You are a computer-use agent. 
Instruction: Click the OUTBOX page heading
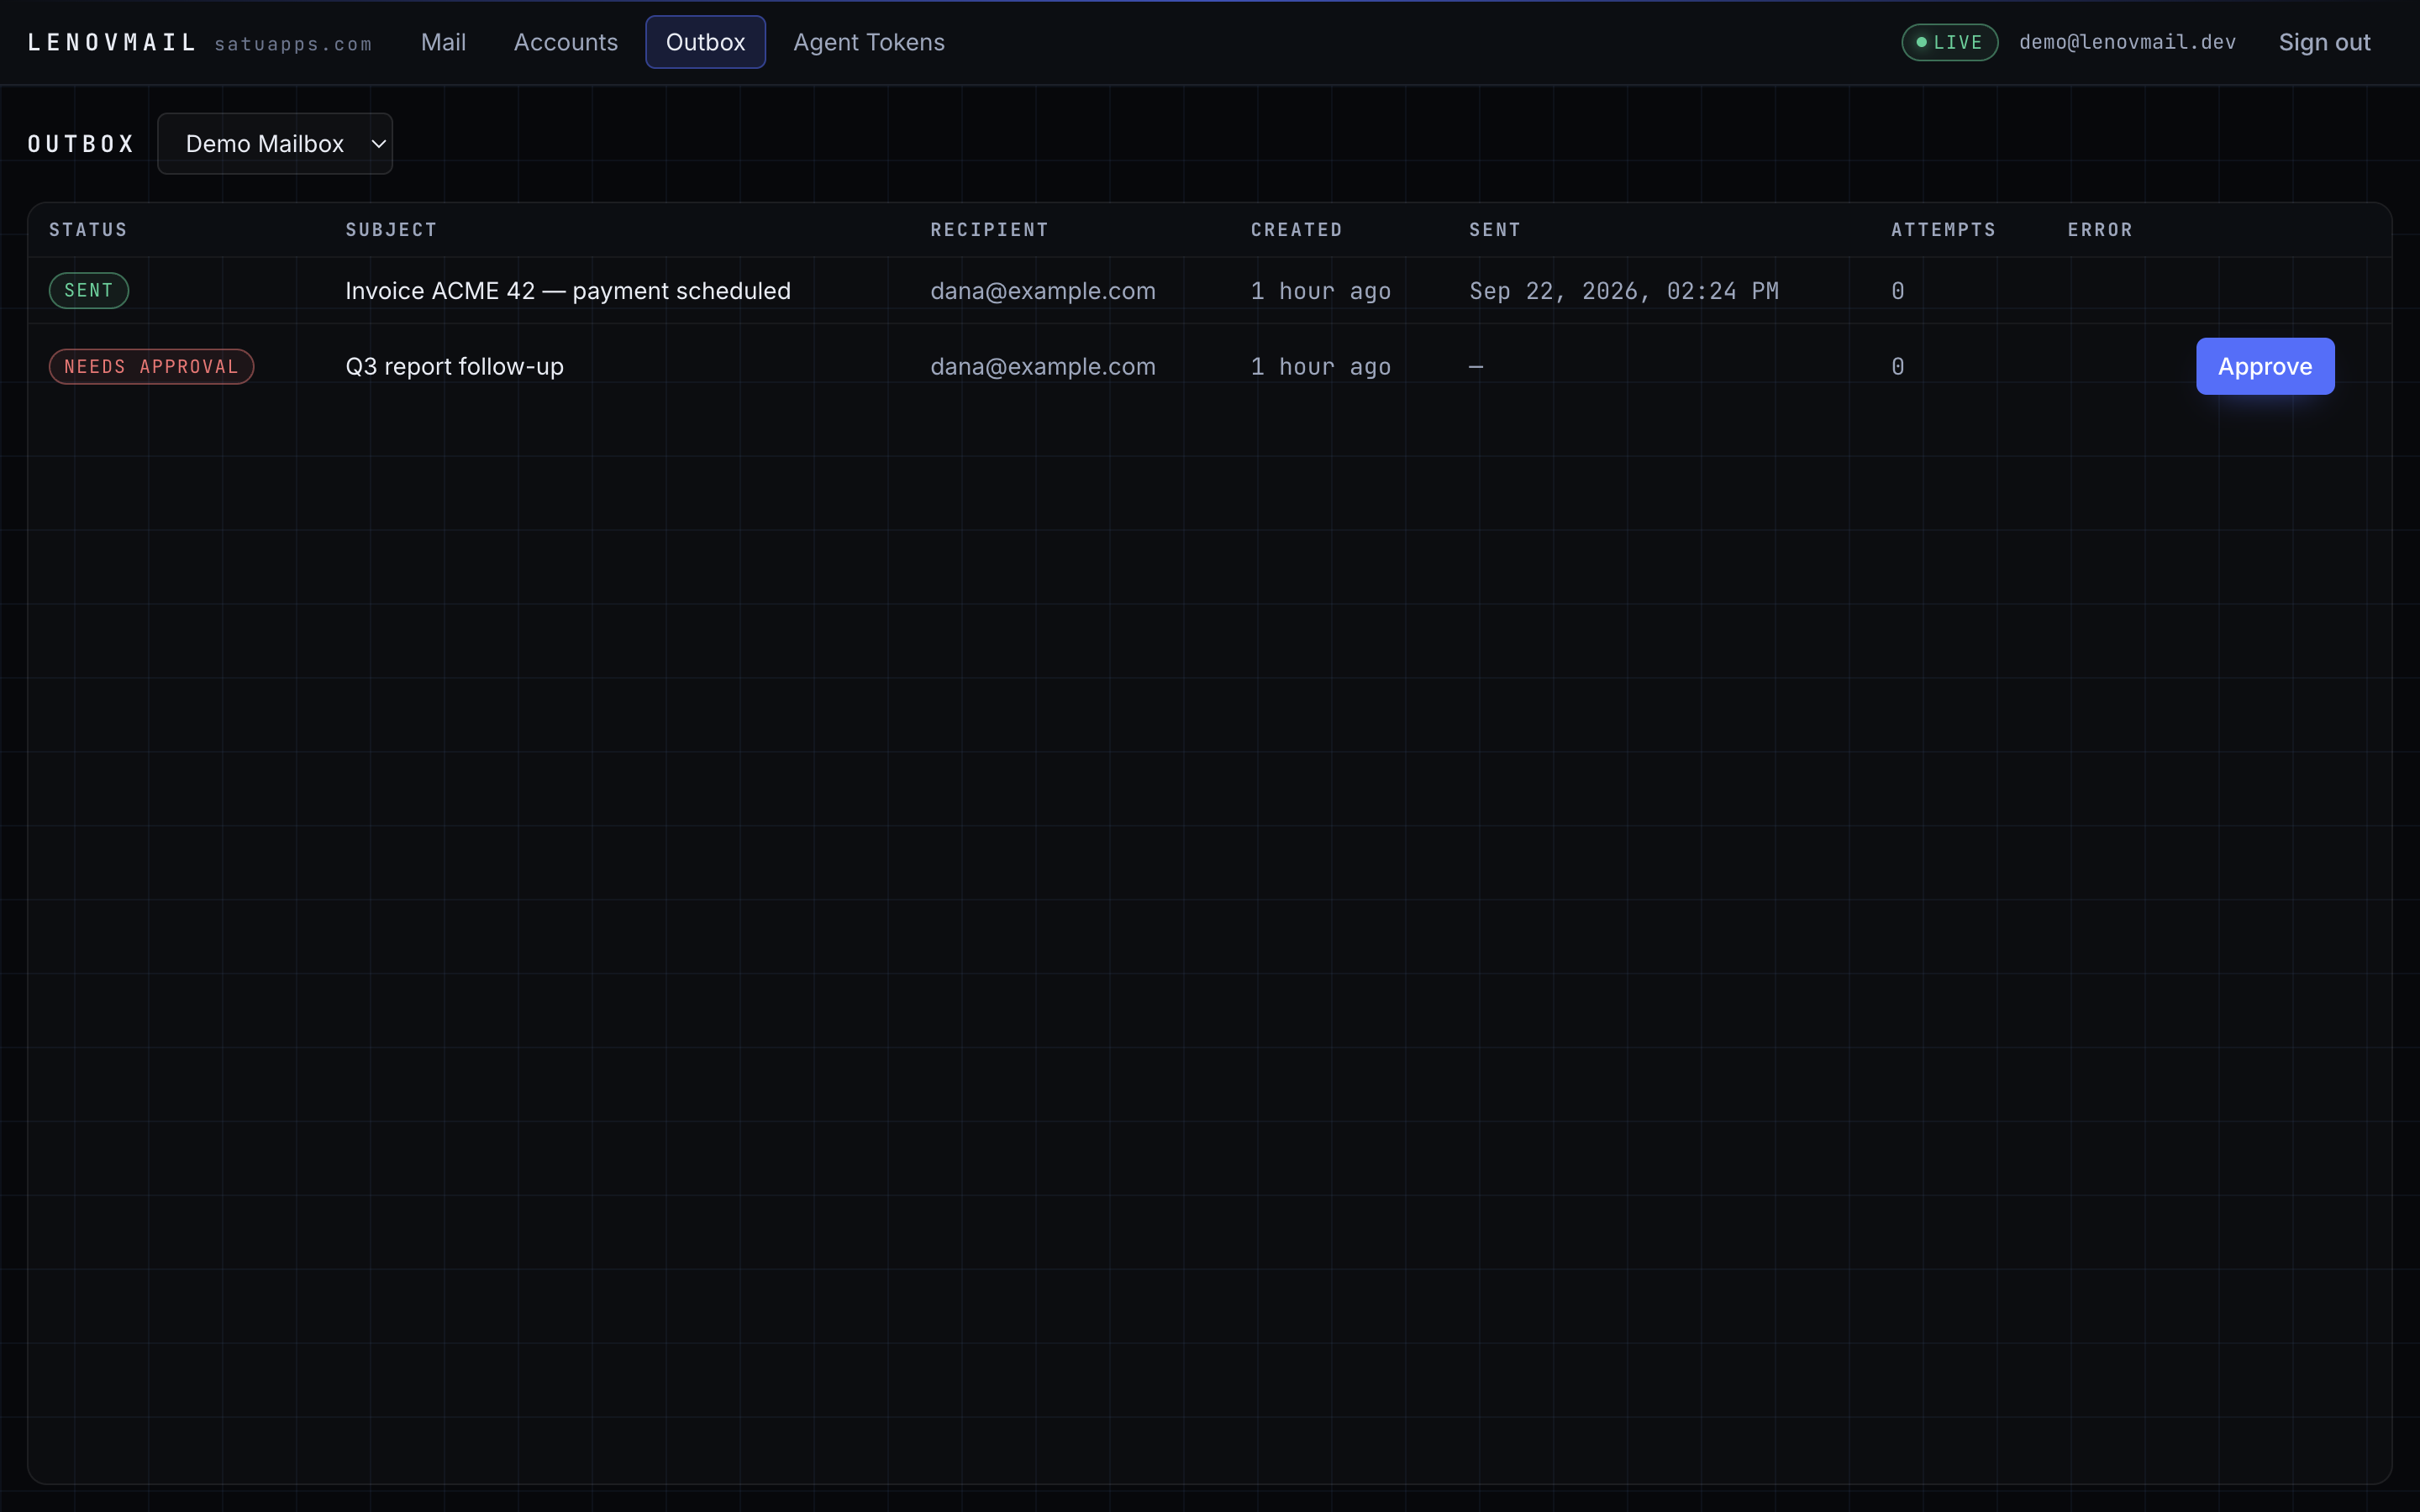tap(80, 144)
